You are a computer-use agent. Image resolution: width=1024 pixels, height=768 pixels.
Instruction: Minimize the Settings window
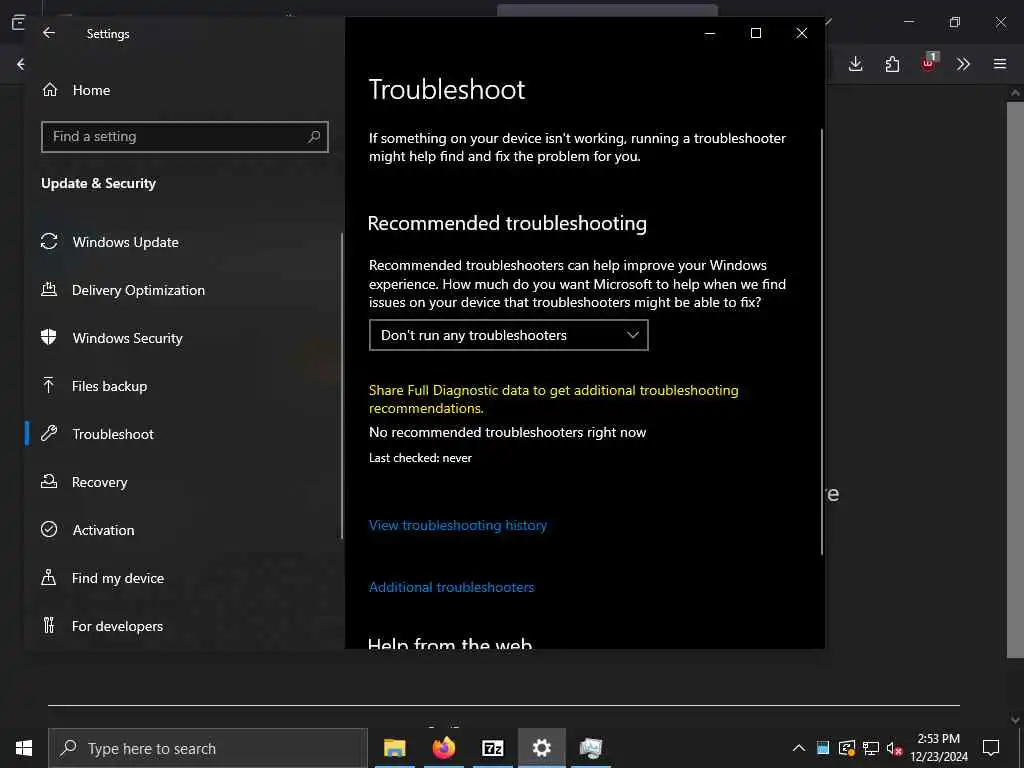[x=710, y=33]
